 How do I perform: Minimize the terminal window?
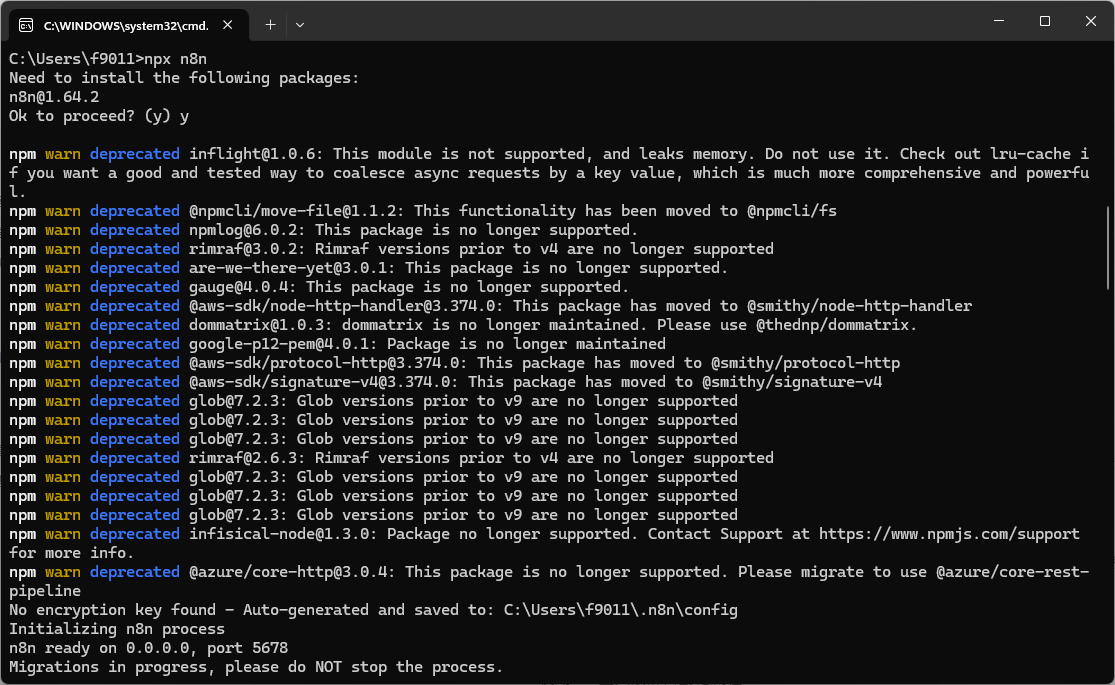pyautogui.click(x=996, y=21)
